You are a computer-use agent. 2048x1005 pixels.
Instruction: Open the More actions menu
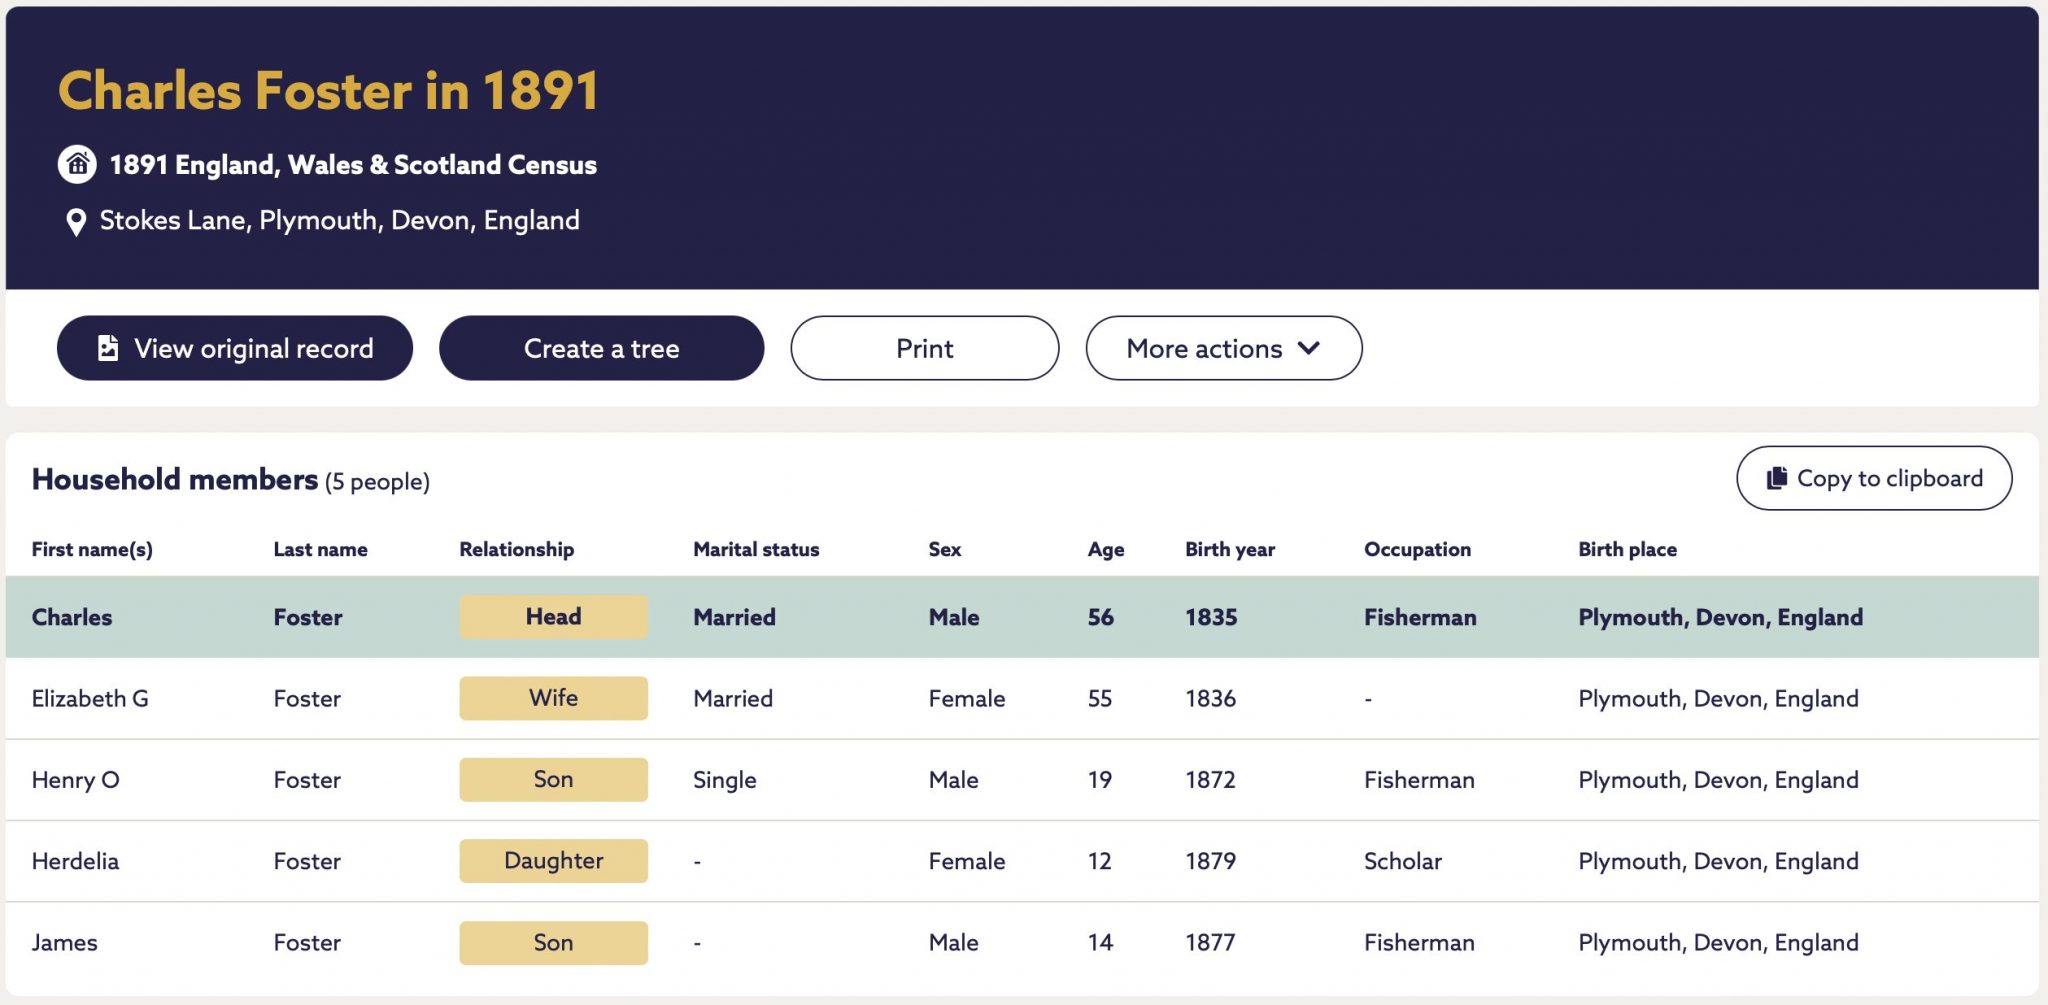point(1223,348)
